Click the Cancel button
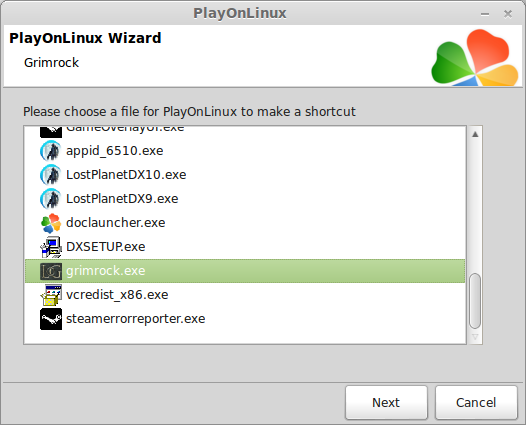 (476, 403)
